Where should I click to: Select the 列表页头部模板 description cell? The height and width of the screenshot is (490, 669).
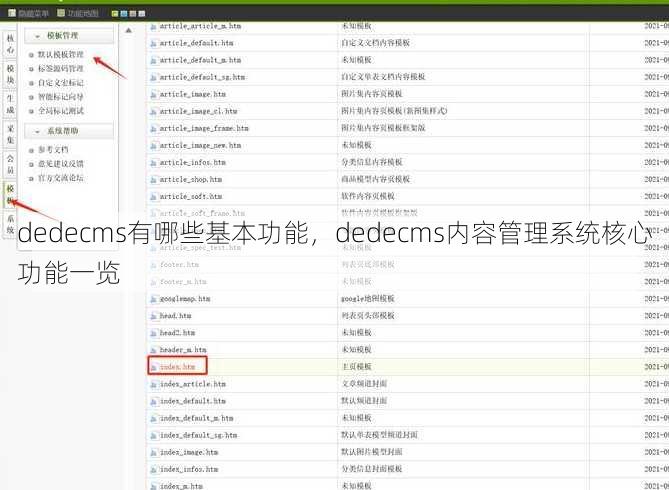tap(368, 316)
